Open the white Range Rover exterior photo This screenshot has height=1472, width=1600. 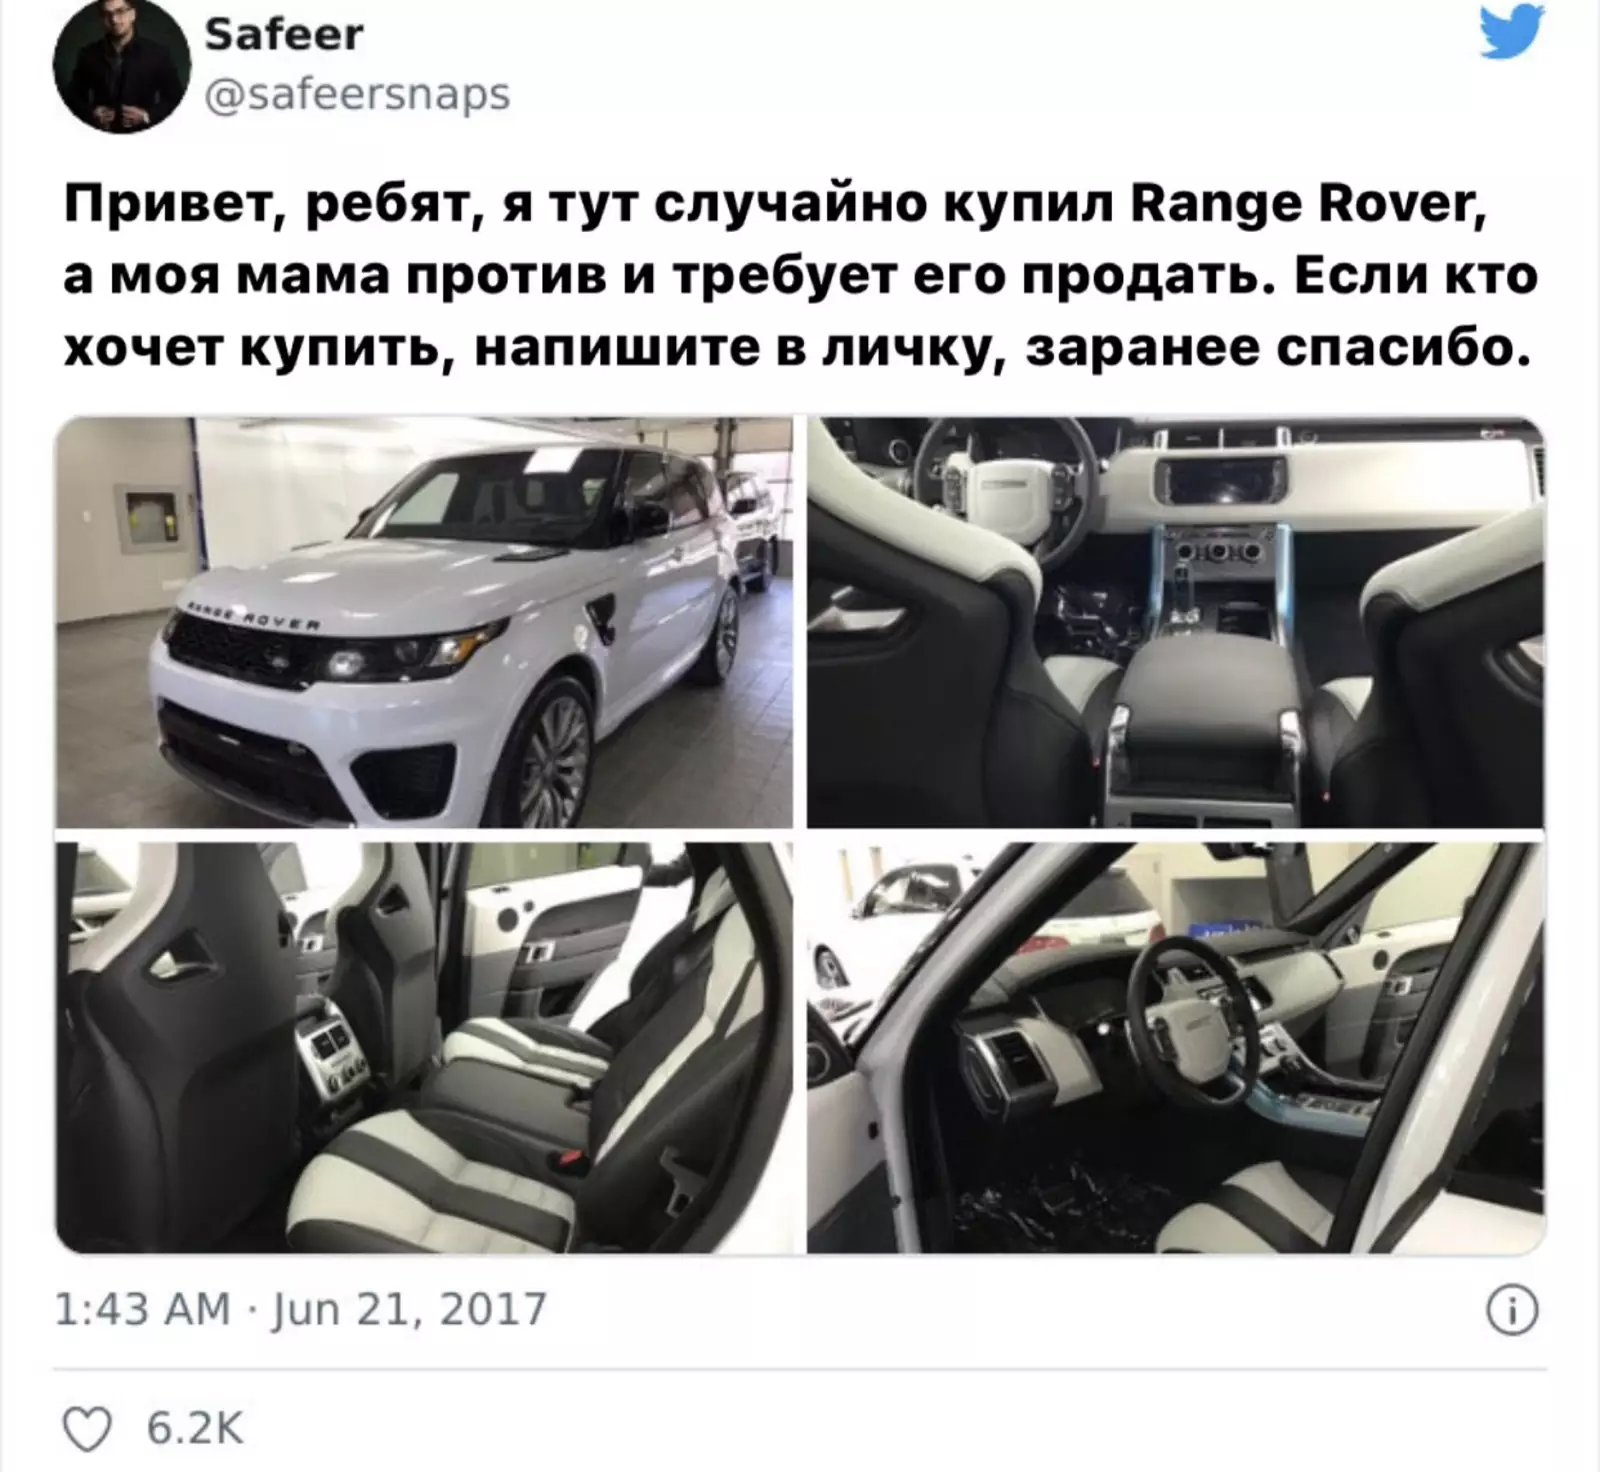[424, 622]
